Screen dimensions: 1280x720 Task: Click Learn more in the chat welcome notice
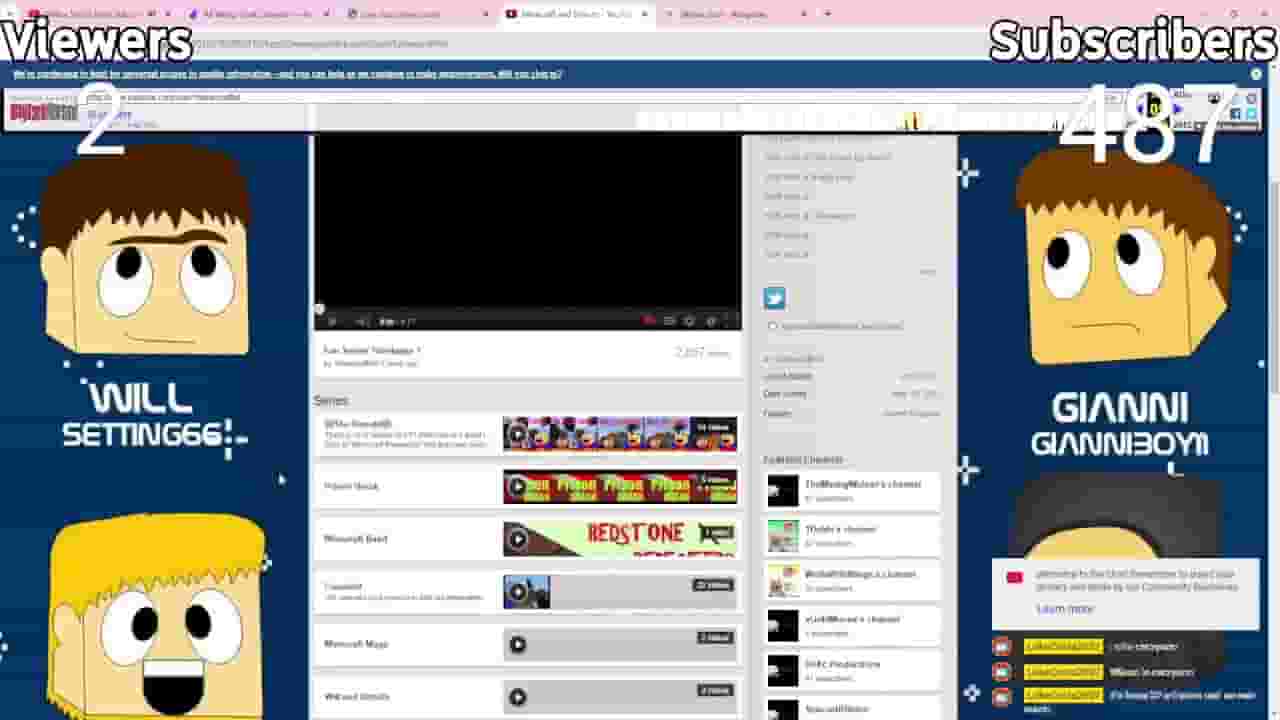click(x=1065, y=608)
